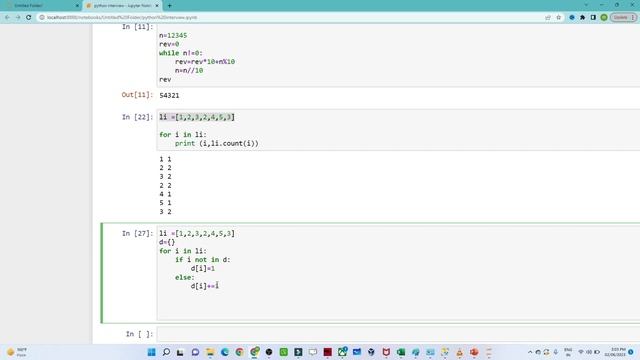640x360 pixels.
Task: Bookmark this page with star icon
Action: [x=558, y=18]
